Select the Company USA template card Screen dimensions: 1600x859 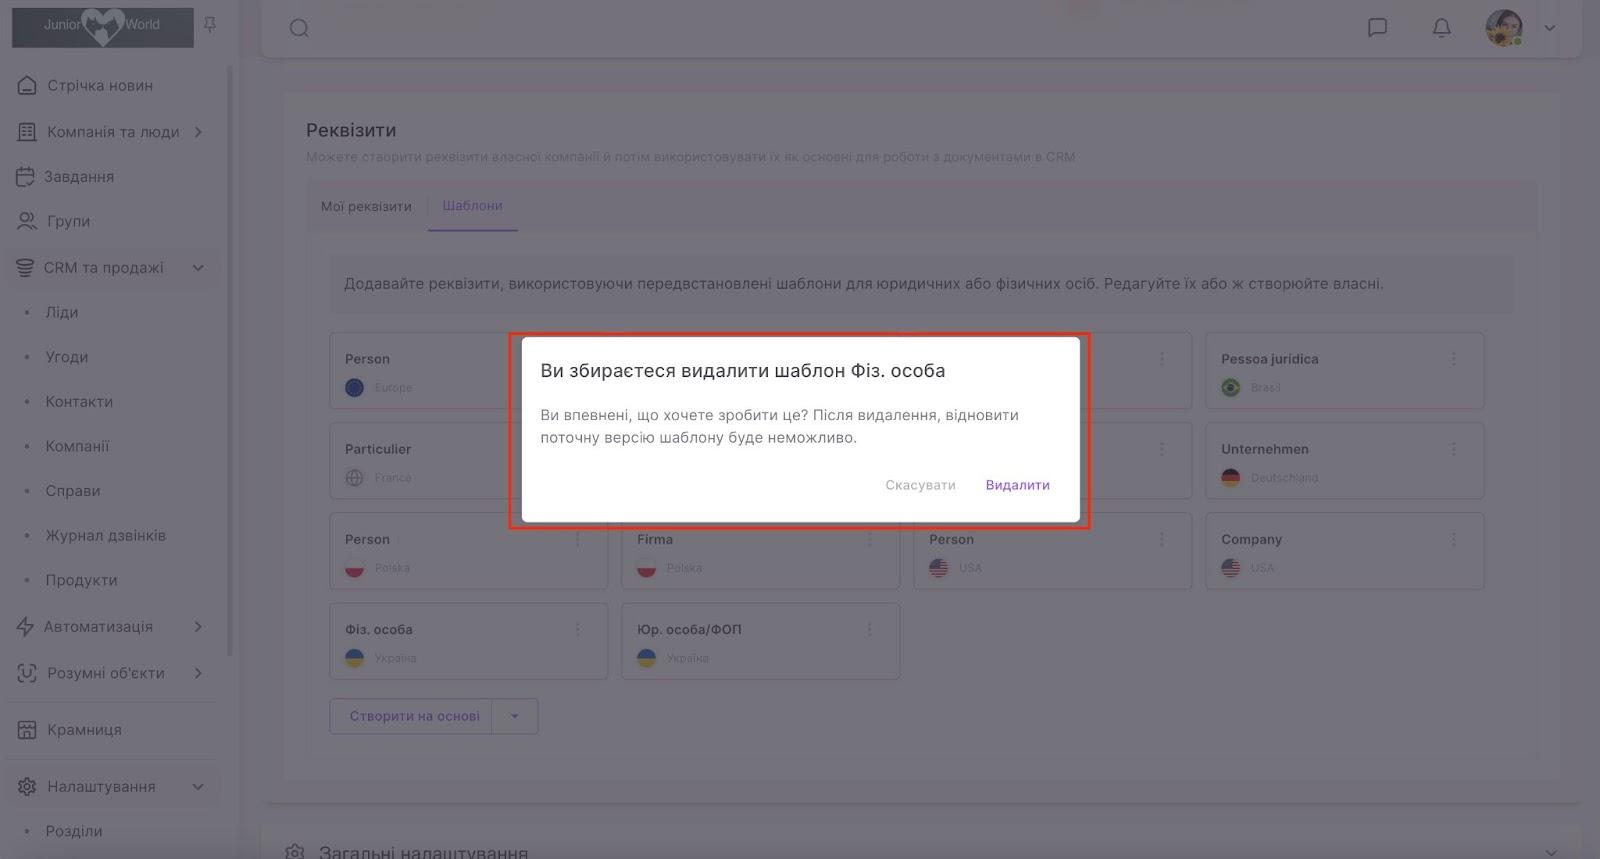[x=1345, y=551]
